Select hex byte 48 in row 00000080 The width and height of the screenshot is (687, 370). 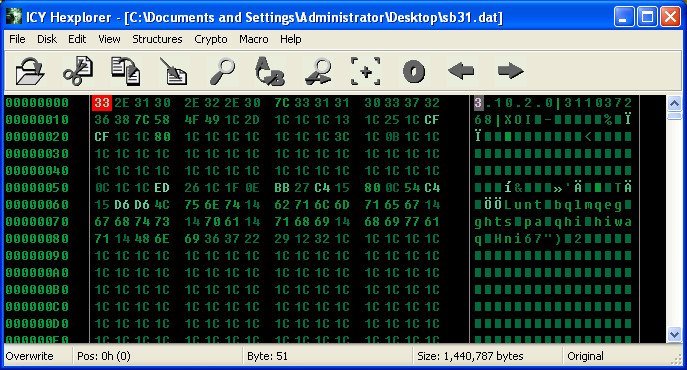pos(142,239)
